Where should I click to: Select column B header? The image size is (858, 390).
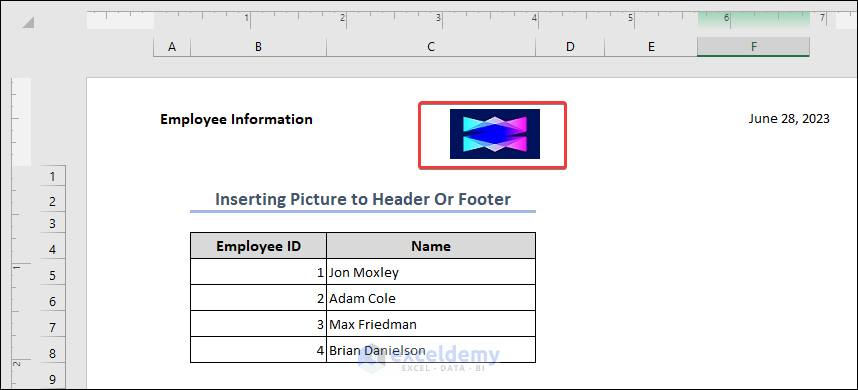[258, 47]
